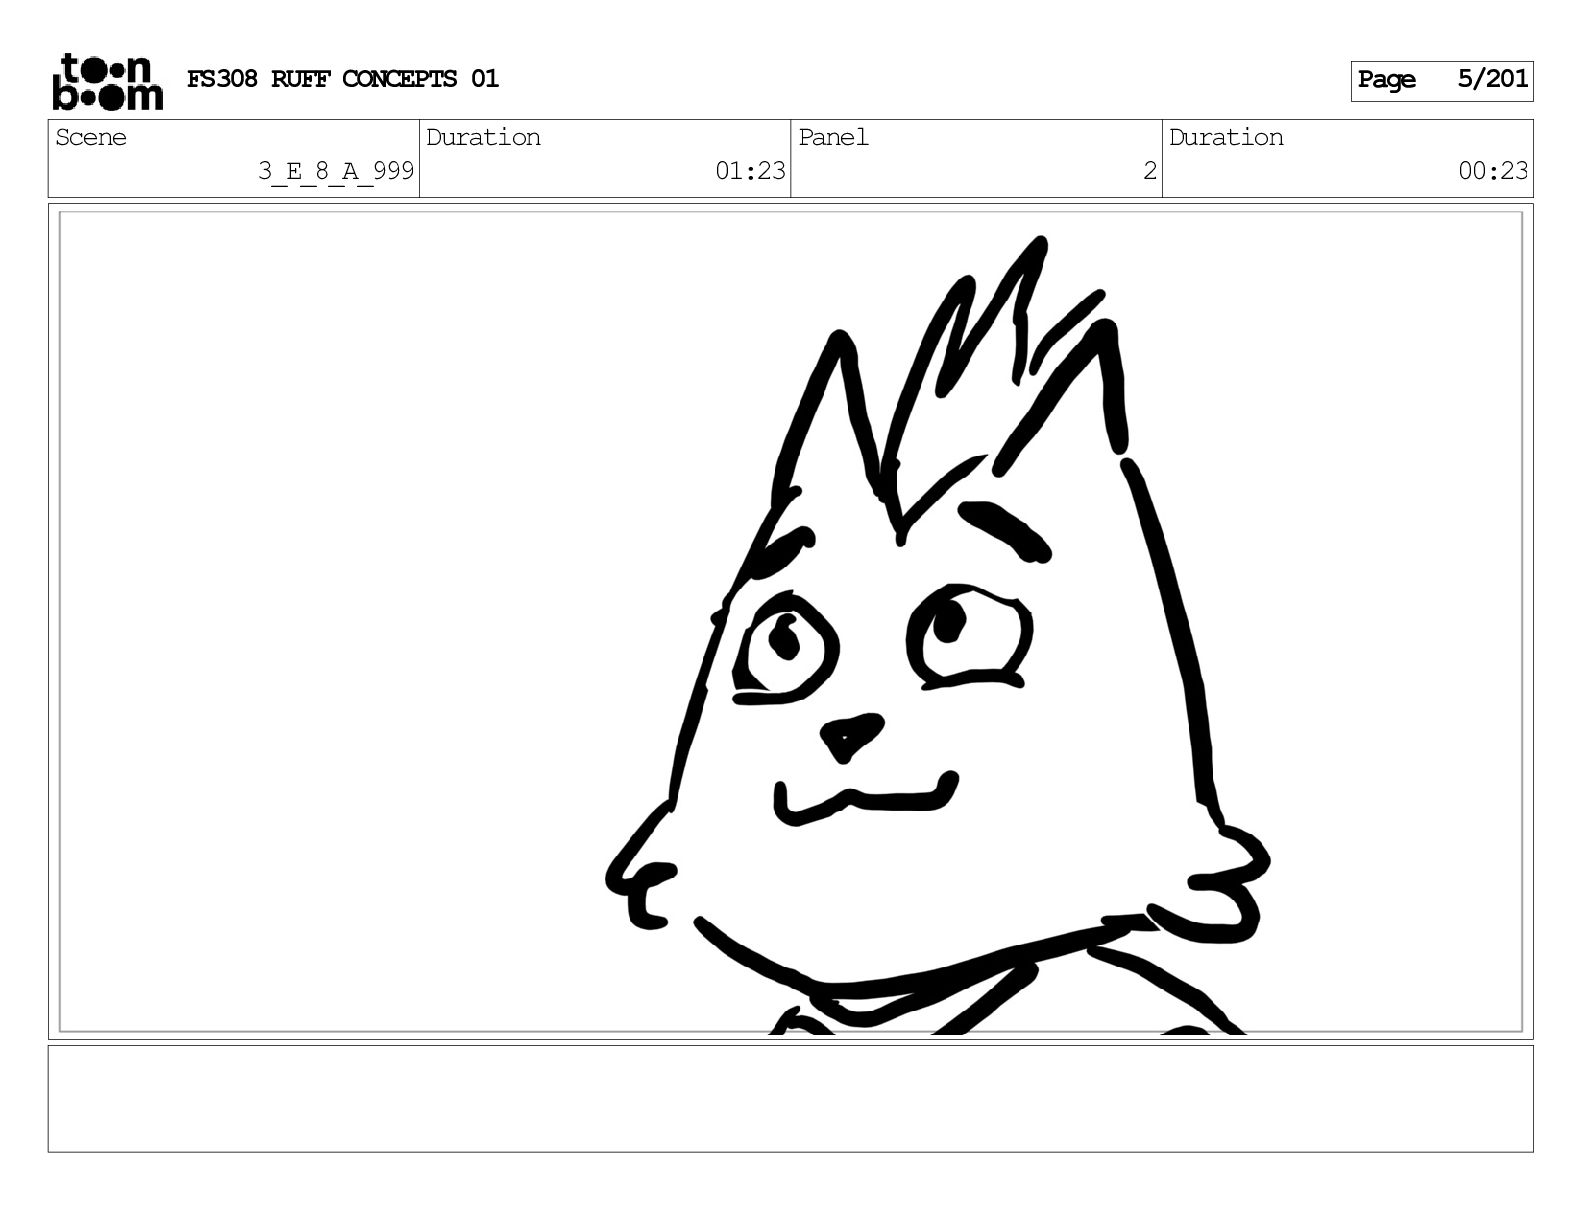Click the 'Page 5/201' page indicator

[1442, 80]
